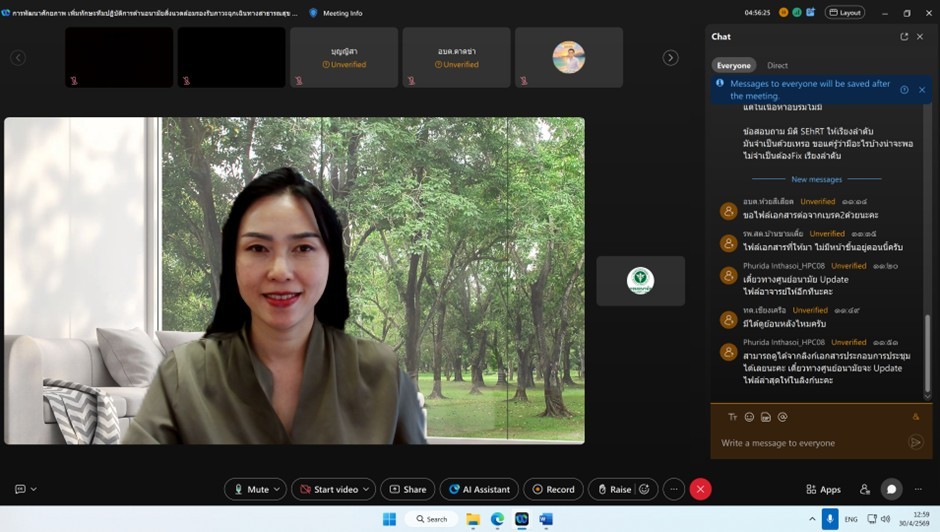Open more options ellipsis in toolbar

(674, 489)
